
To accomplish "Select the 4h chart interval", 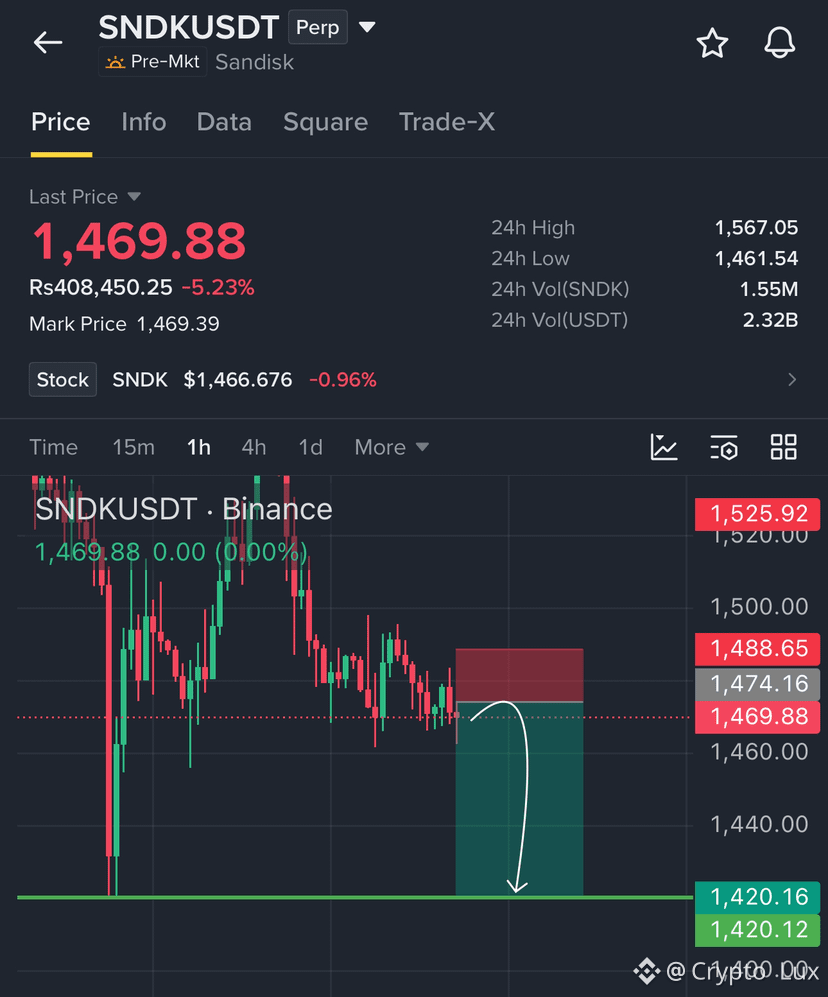I will [254, 448].
